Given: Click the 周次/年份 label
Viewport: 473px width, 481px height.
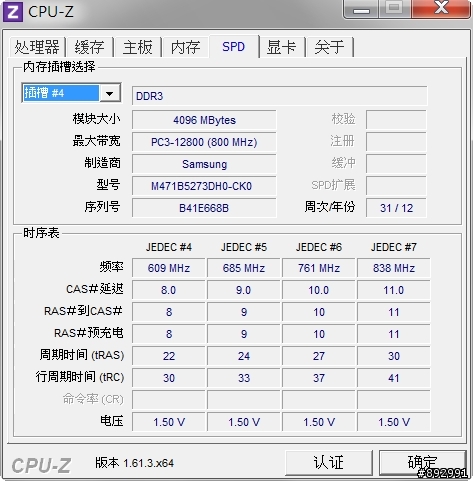Looking at the screenshot, I should [330, 207].
